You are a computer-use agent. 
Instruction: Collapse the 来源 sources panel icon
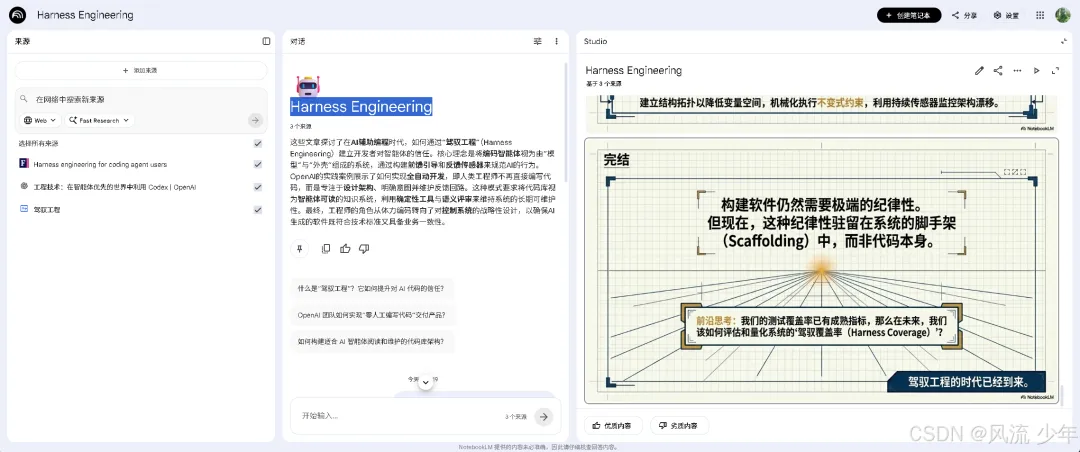click(267, 41)
